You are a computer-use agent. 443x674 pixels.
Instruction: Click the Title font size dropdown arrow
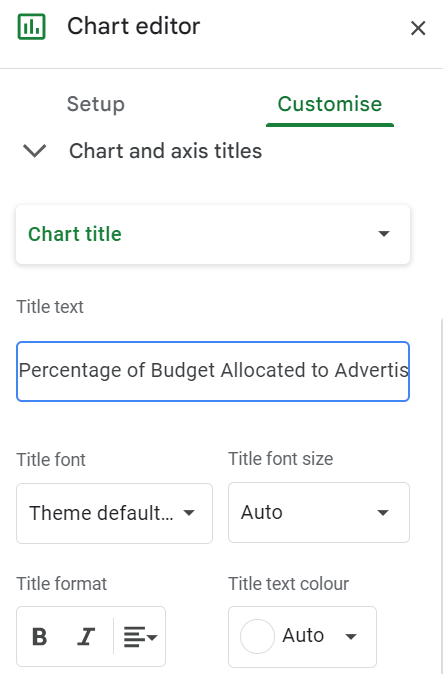tap(382, 512)
